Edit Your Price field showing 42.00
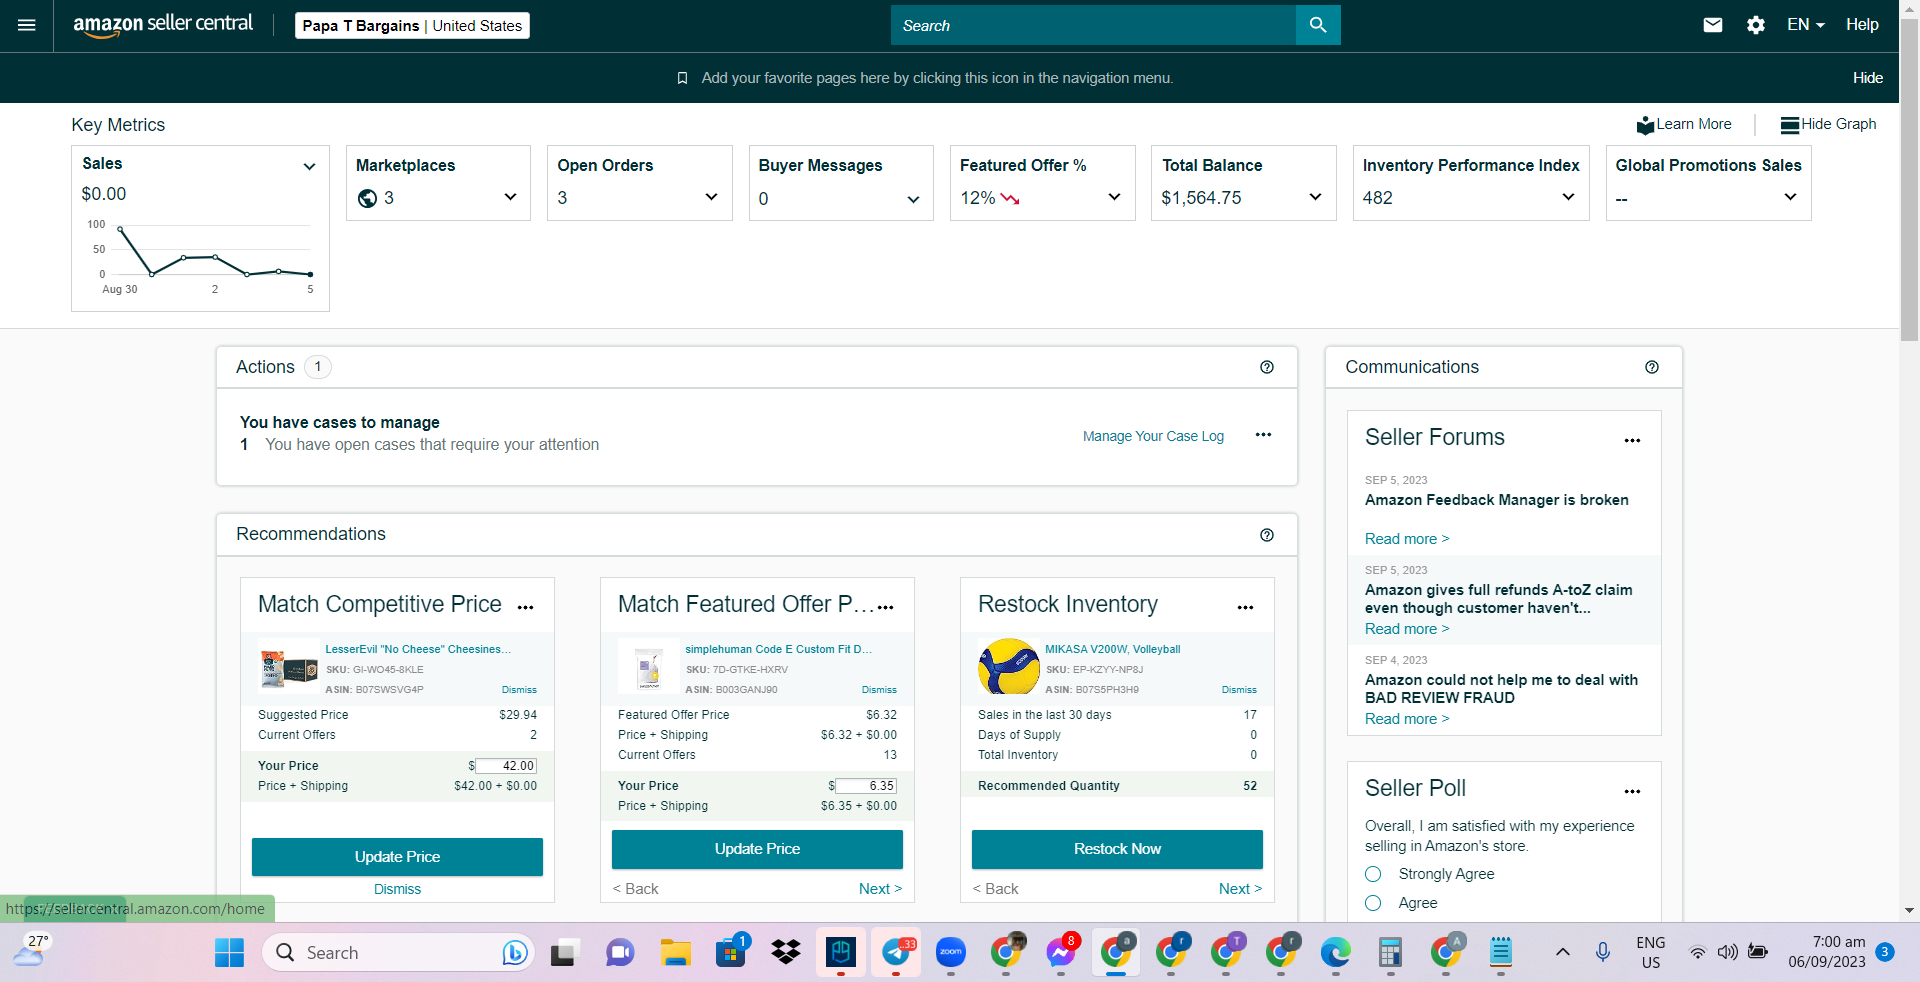This screenshot has height=982, width=1920. tap(506, 766)
